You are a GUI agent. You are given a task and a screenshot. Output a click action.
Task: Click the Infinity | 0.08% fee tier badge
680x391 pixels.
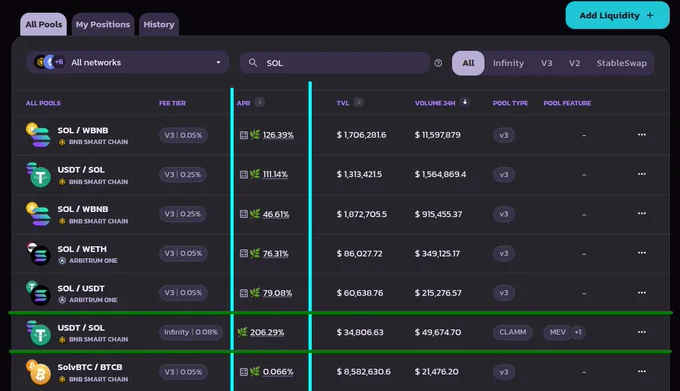click(191, 332)
